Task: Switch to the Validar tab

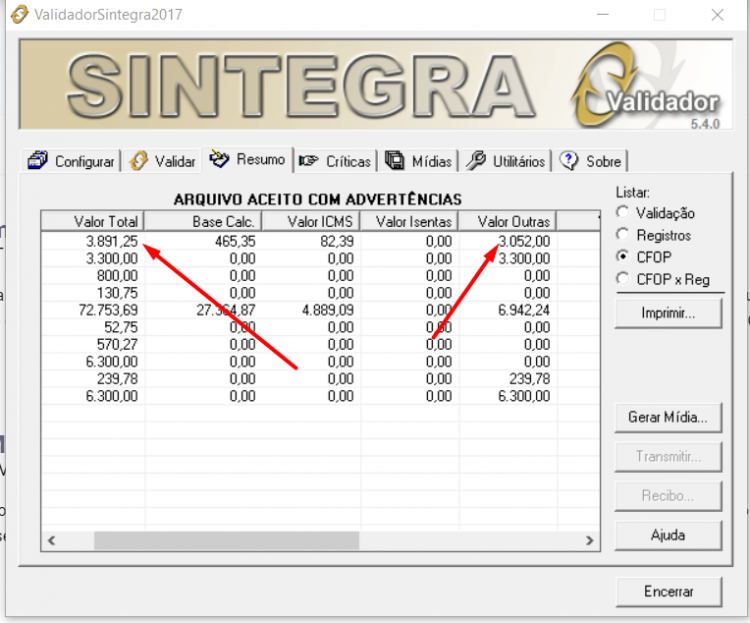Action: click(163, 161)
